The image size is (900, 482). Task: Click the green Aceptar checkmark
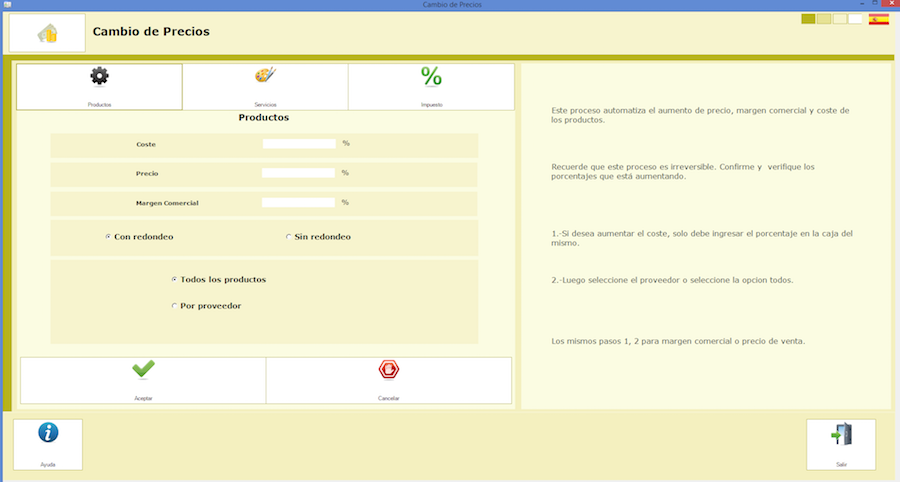(143, 371)
